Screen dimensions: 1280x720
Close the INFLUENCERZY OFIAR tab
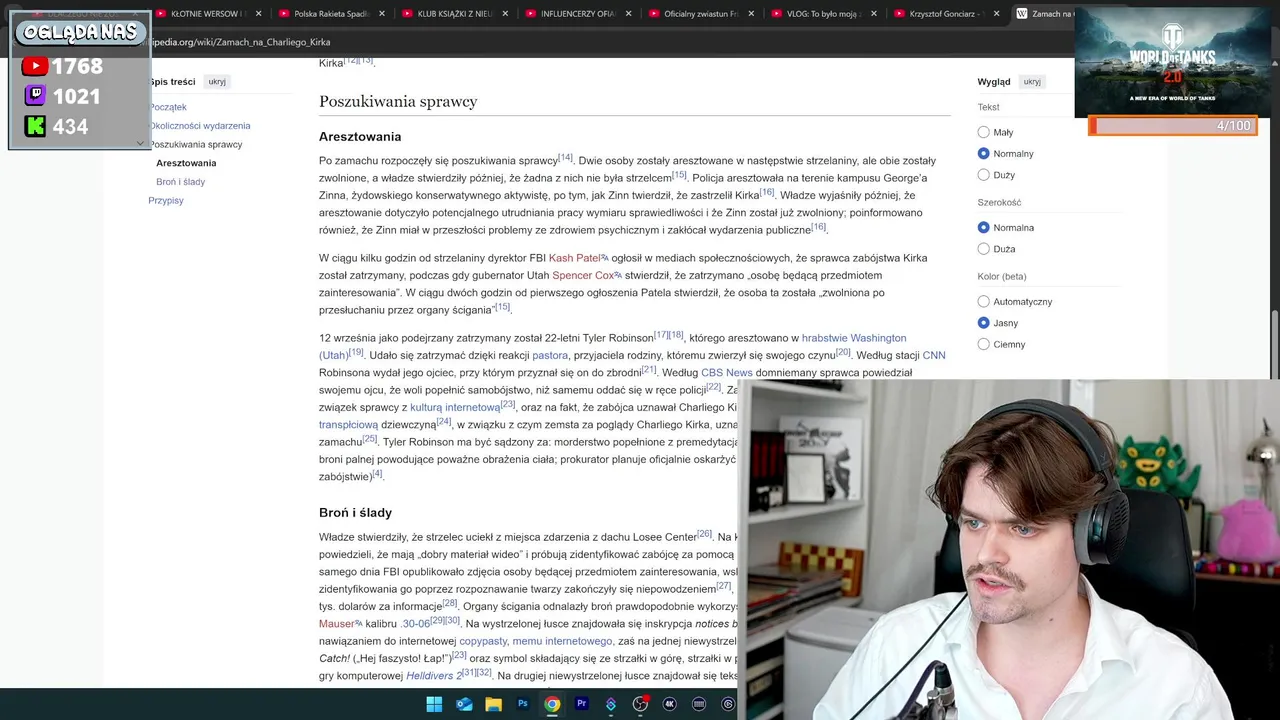point(628,14)
